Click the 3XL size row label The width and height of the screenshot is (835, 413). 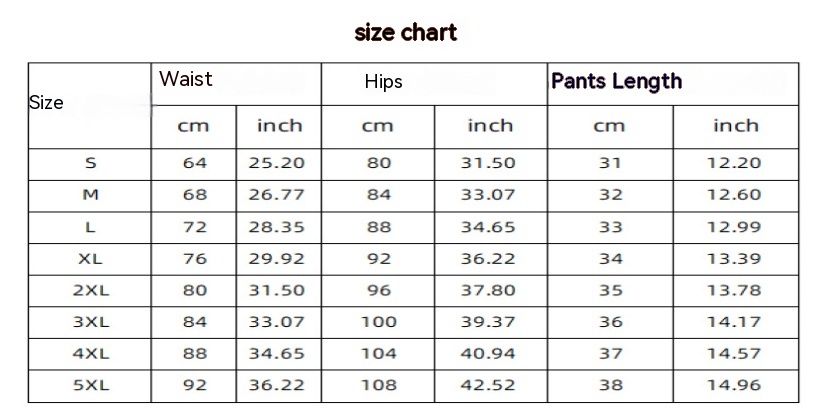[x=90, y=322]
